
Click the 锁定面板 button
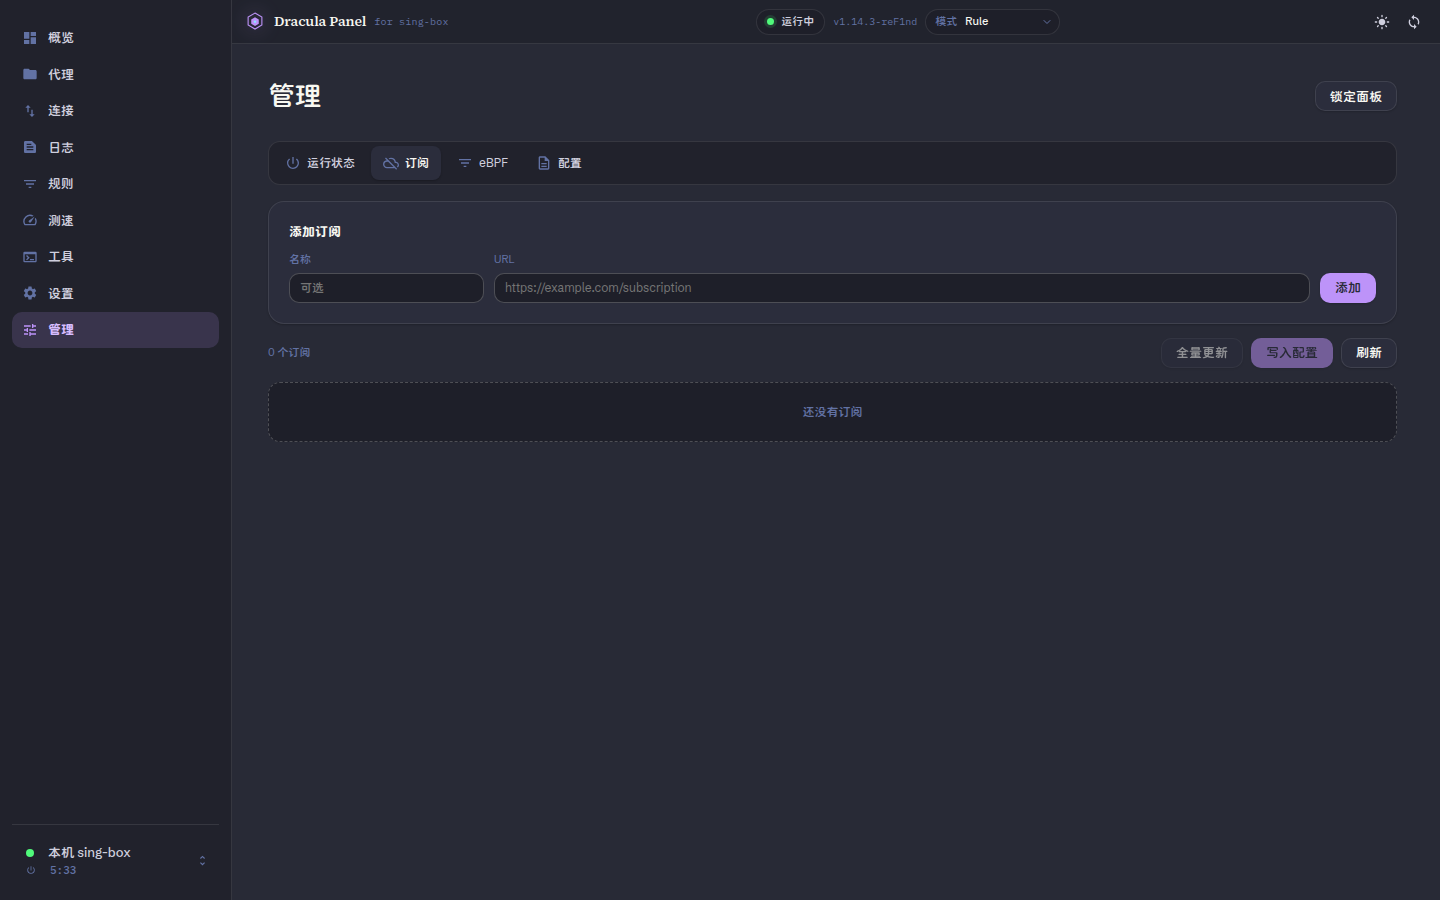(x=1355, y=96)
